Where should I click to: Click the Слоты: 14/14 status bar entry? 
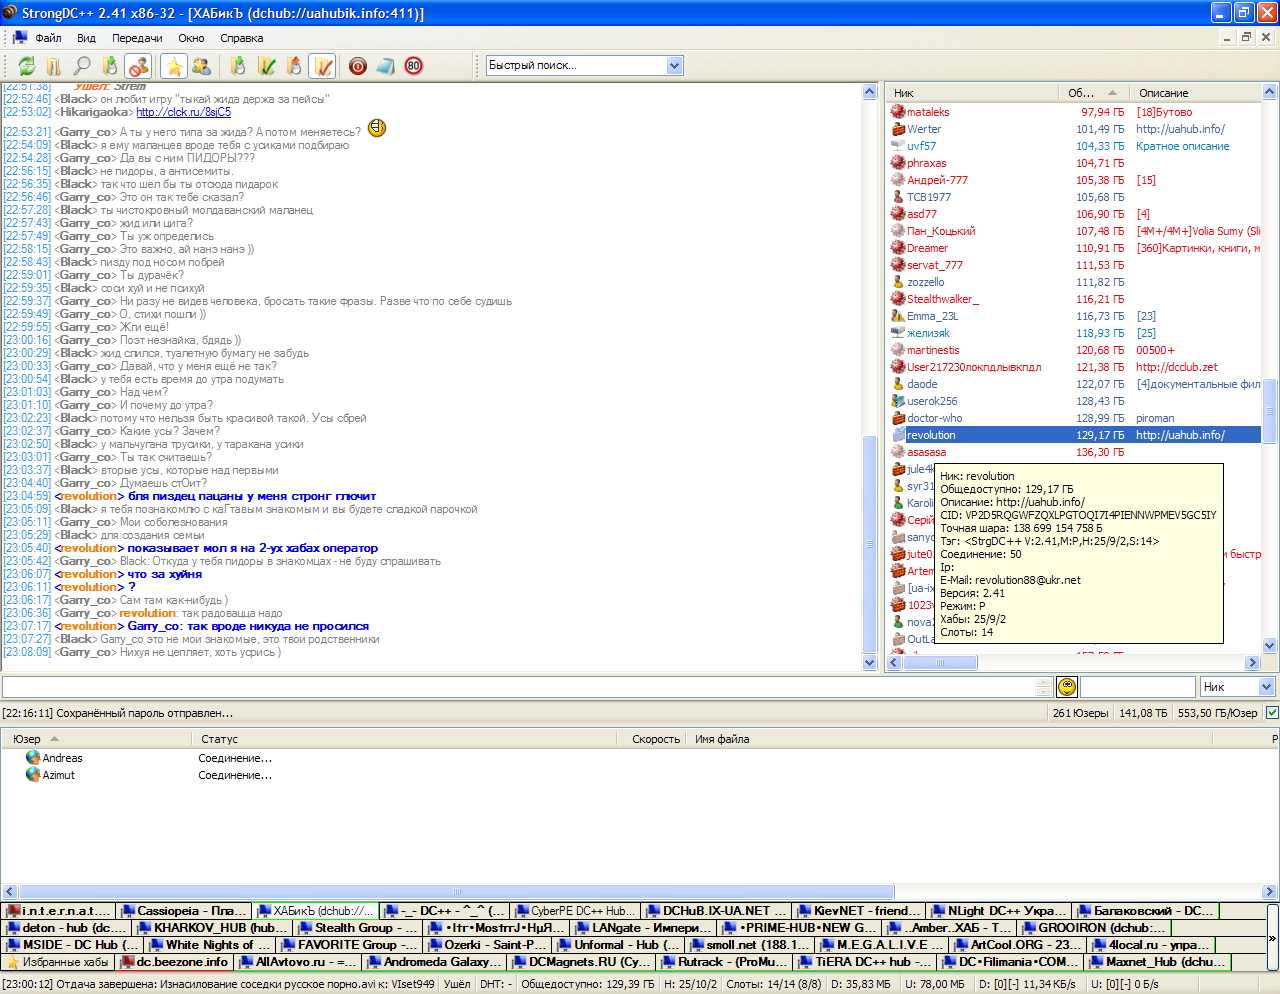click(774, 984)
